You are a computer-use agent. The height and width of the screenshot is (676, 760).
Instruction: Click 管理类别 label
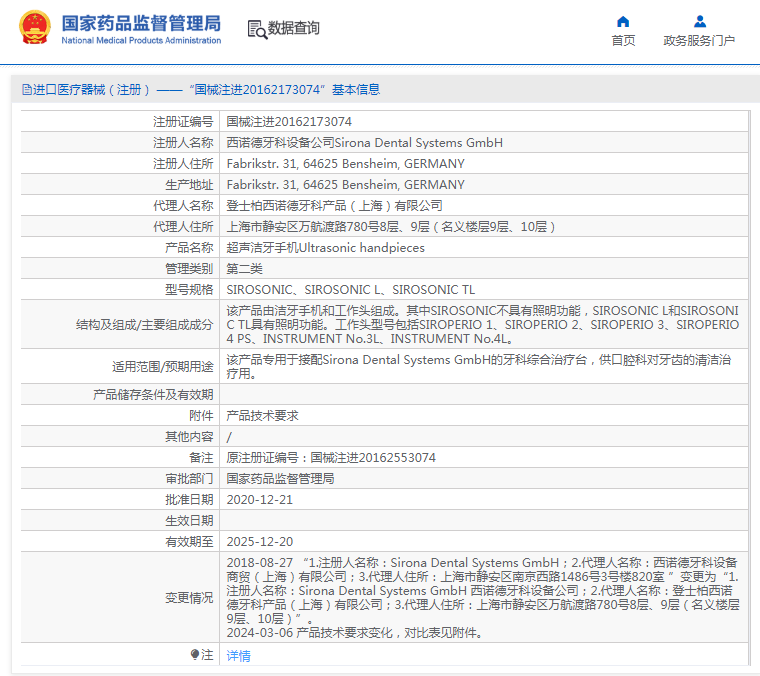coord(189,268)
